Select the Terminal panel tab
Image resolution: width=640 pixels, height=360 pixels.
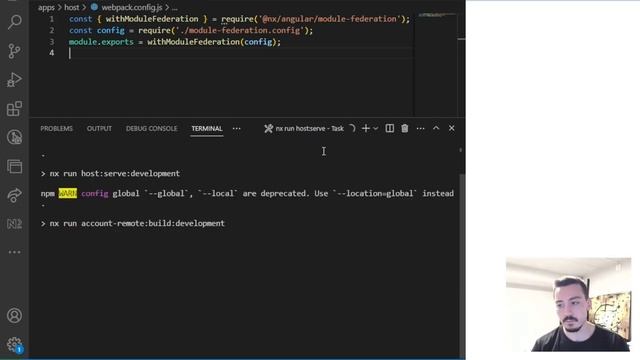click(x=207, y=129)
